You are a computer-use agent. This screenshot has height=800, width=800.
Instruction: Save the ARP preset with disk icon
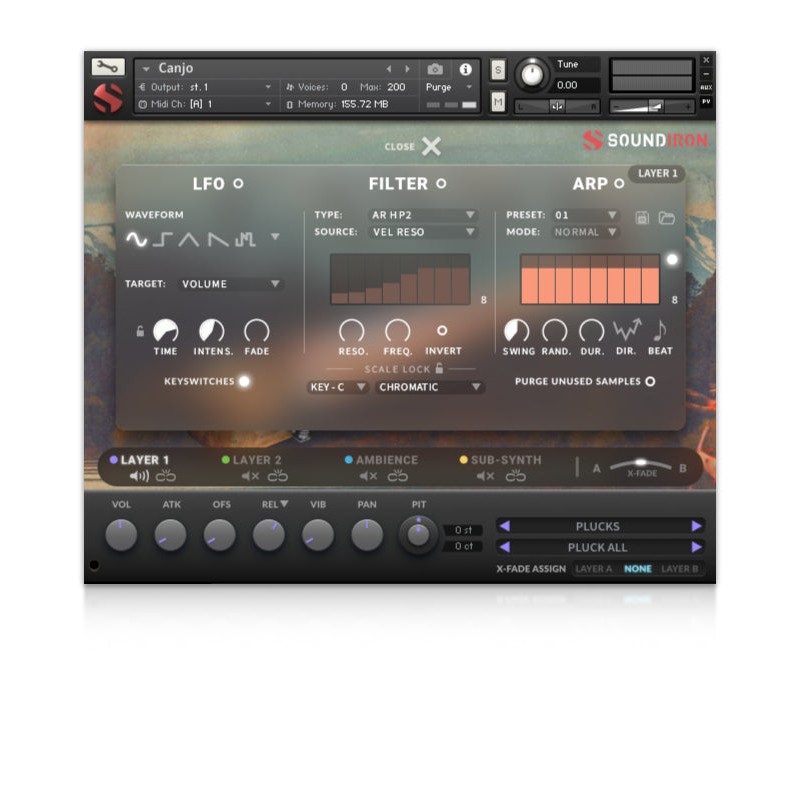[x=644, y=217]
